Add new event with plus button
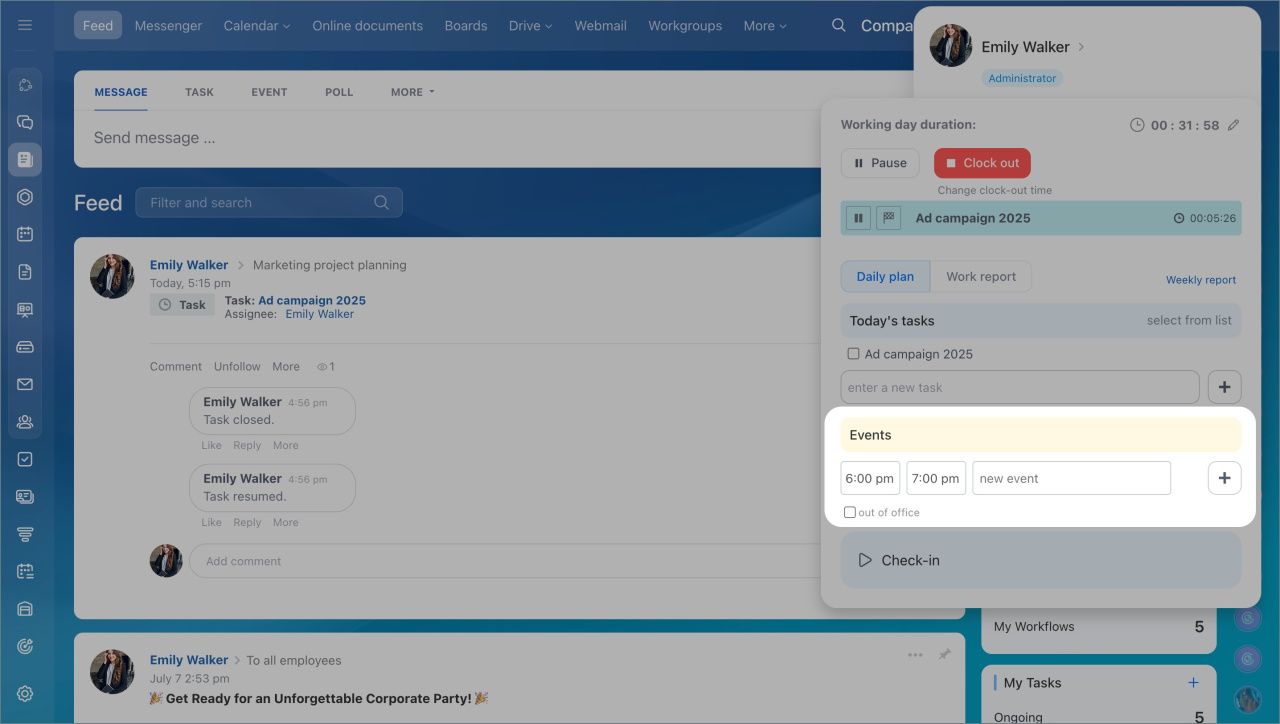 tap(1224, 478)
